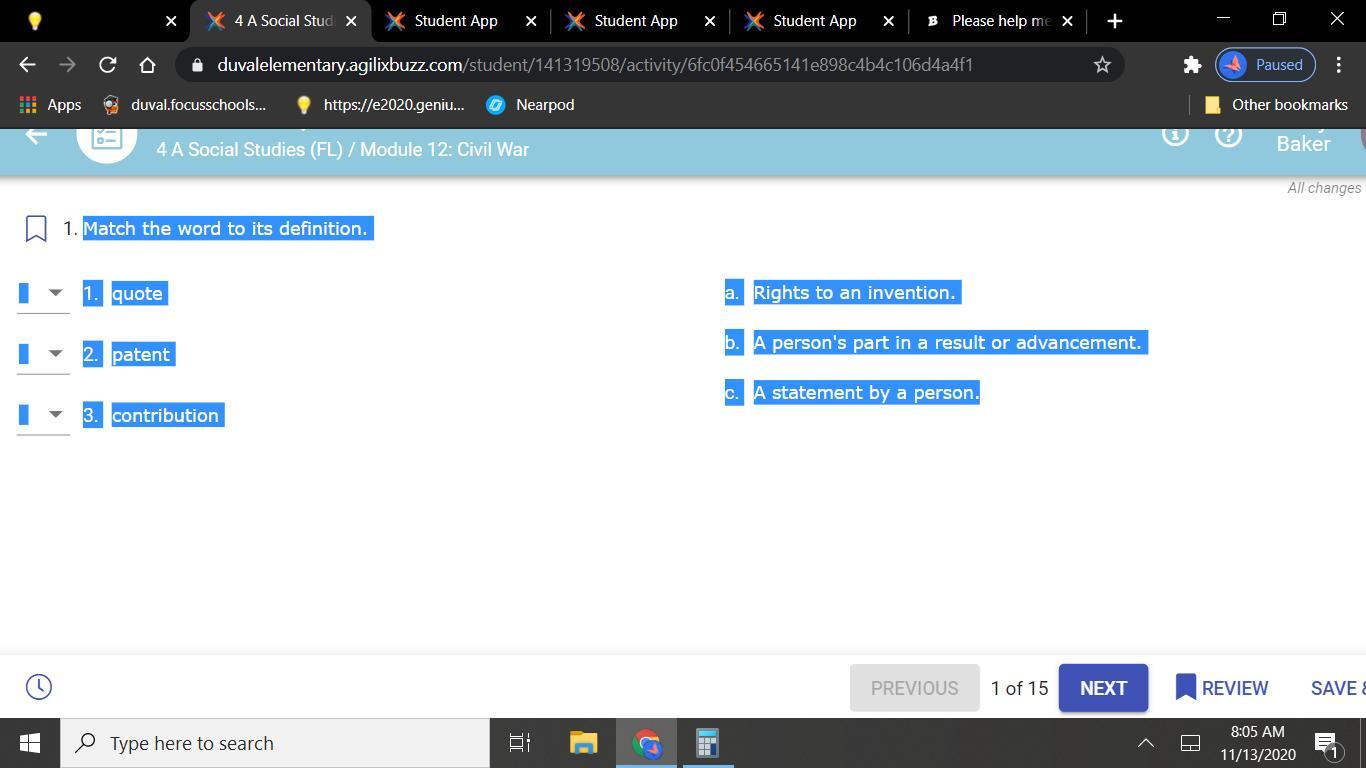Open the clock timer icon

[x=39, y=687]
